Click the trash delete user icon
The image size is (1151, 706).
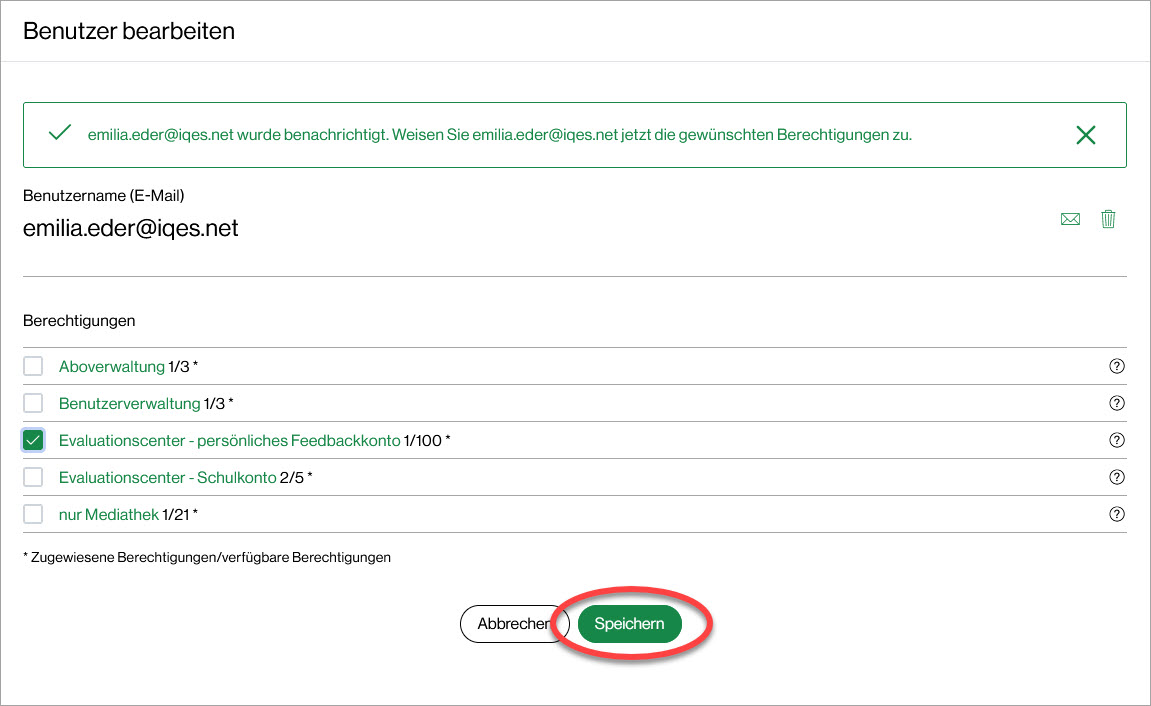(1108, 219)
